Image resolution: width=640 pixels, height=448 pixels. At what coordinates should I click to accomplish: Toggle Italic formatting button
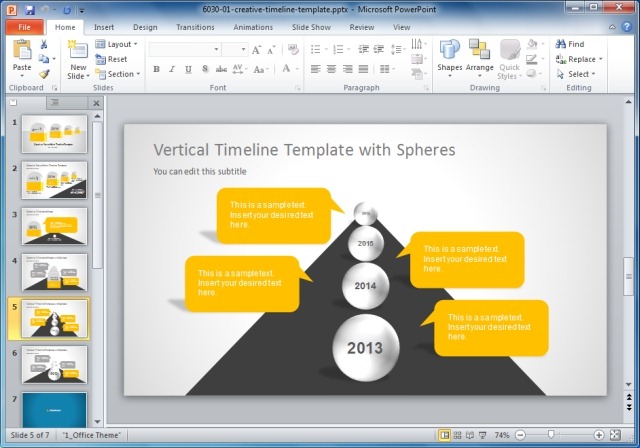coord(172,69)
